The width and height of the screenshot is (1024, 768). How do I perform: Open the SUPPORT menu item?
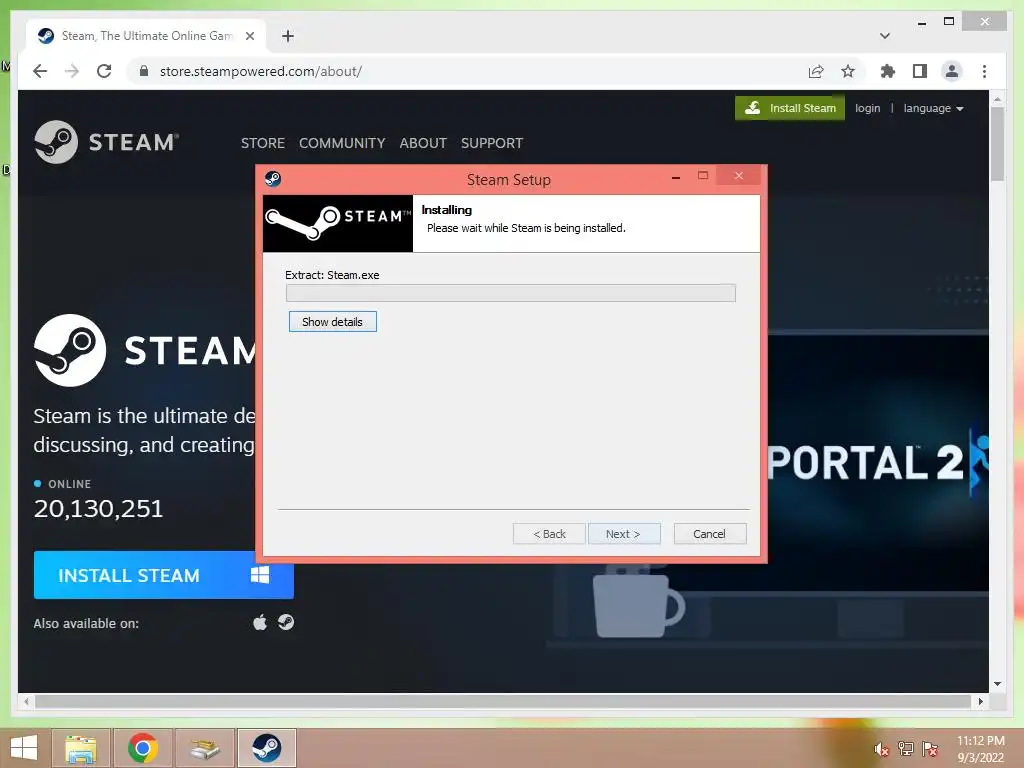[492, 143]
